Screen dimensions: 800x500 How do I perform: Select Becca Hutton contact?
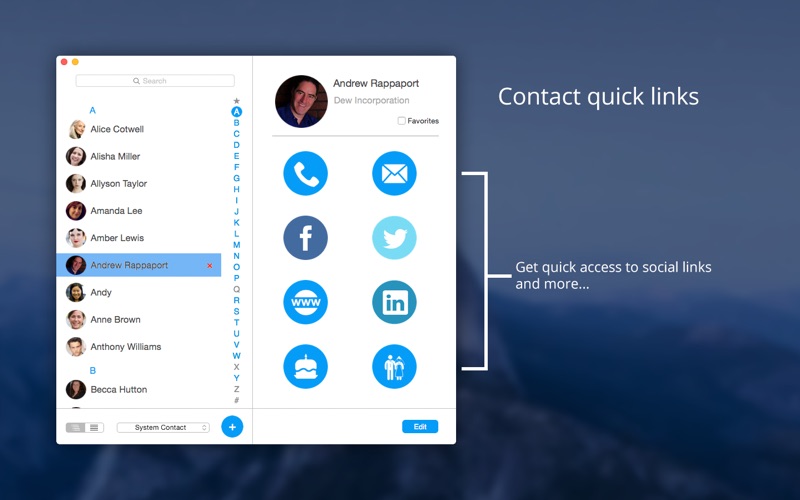(139, 389)
